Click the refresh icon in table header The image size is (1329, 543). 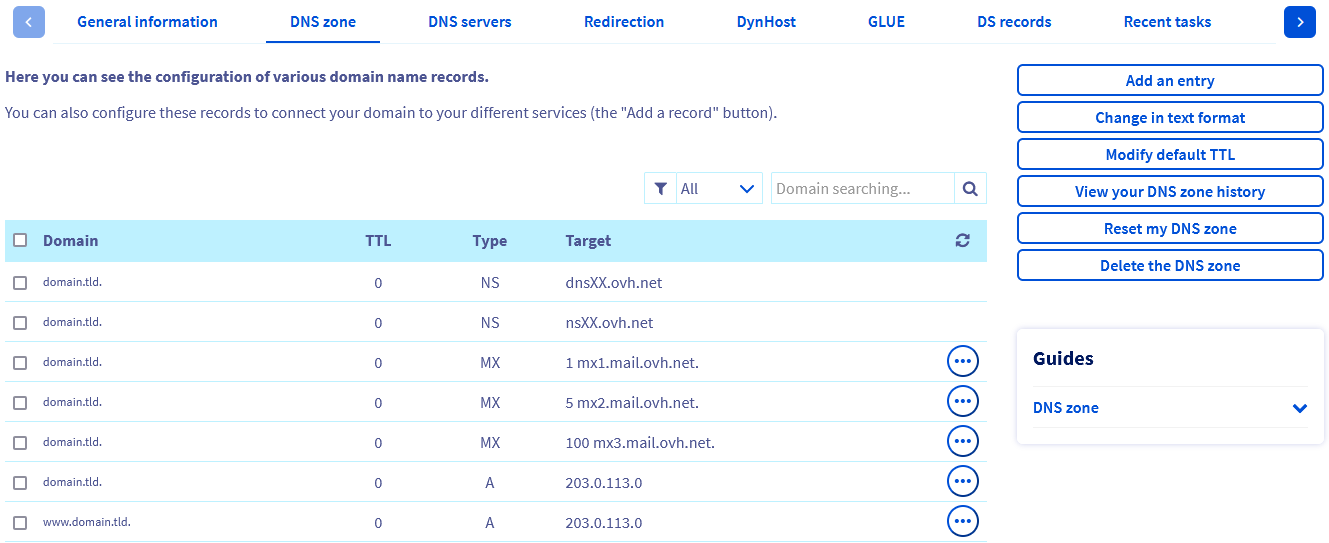pyautogui.click(x=962, y=240)
